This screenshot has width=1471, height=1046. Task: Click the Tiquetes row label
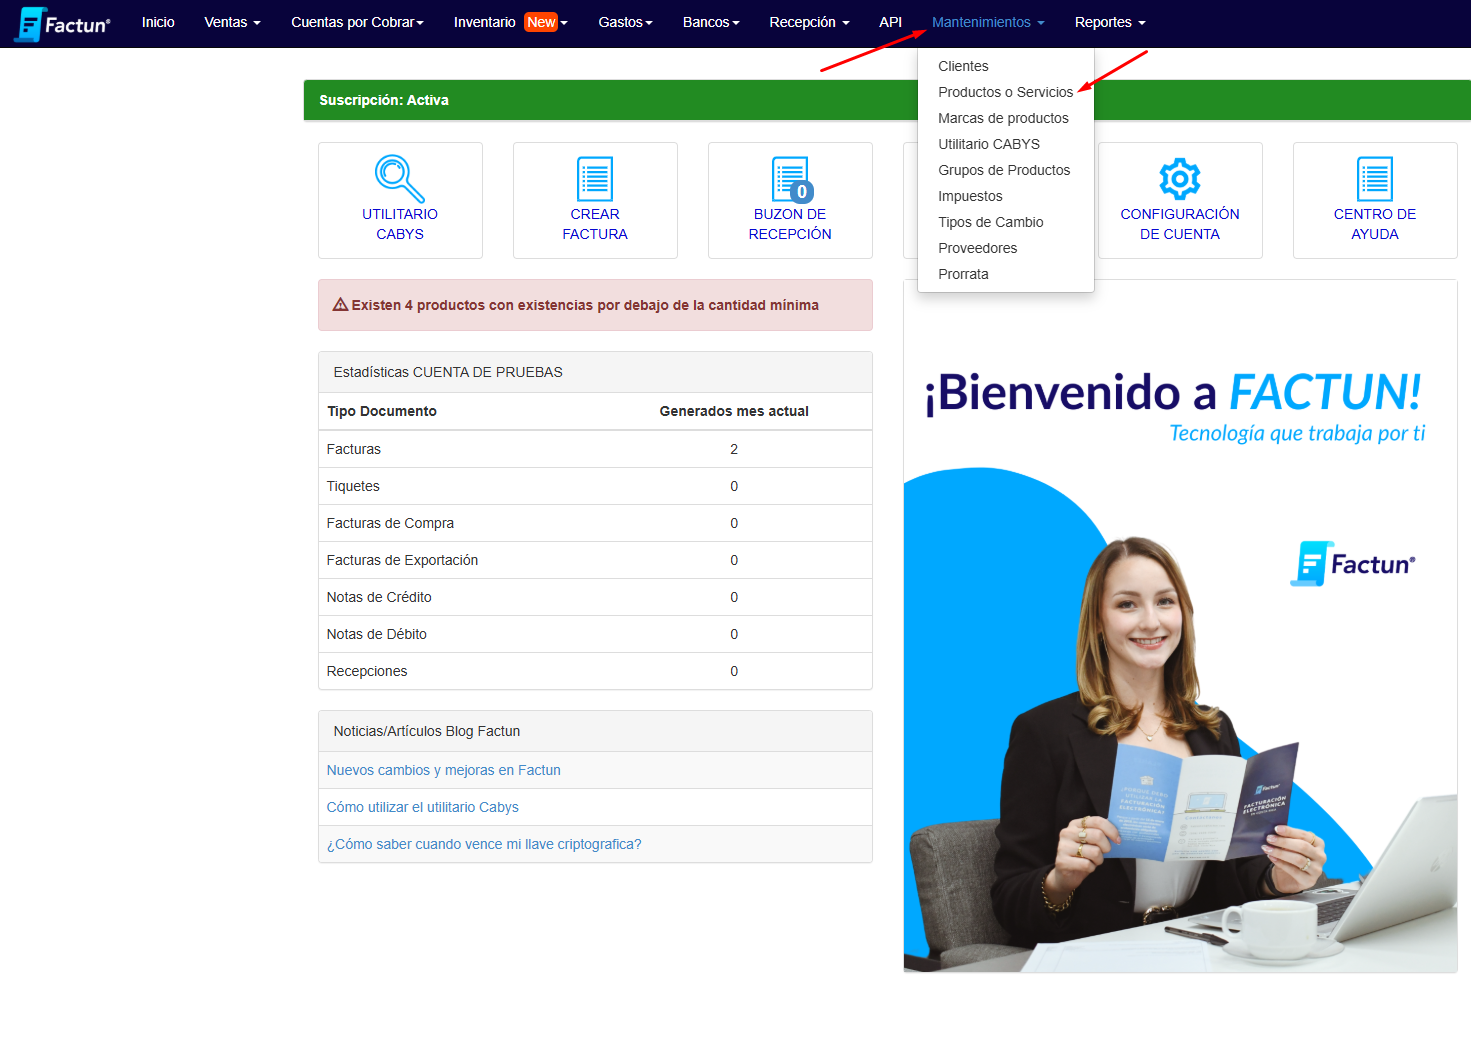coord(353,486)
